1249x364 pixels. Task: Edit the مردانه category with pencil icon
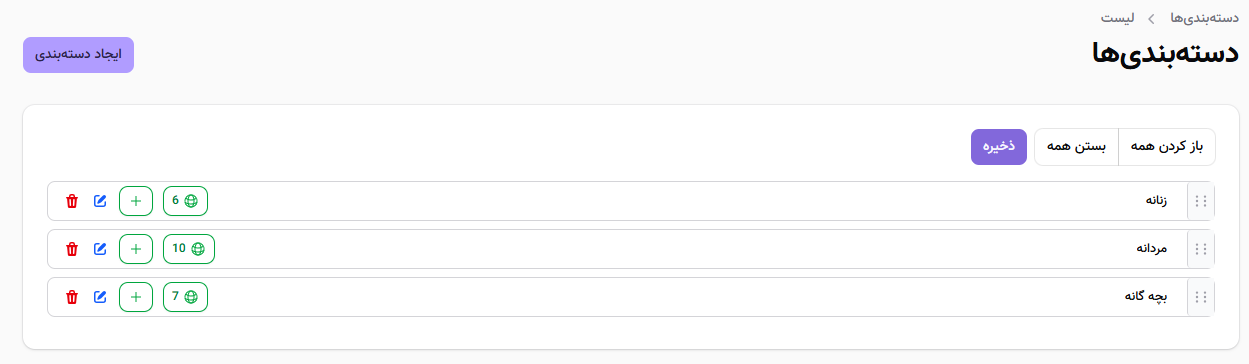coord(99,249)
